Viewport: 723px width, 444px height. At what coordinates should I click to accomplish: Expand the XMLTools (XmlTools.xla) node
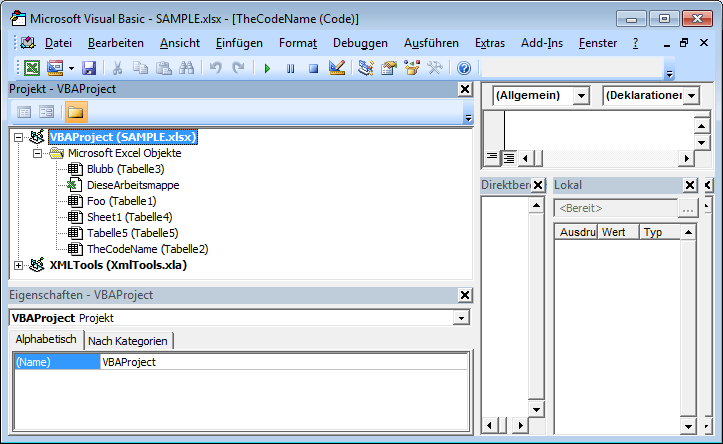[18, 266]
